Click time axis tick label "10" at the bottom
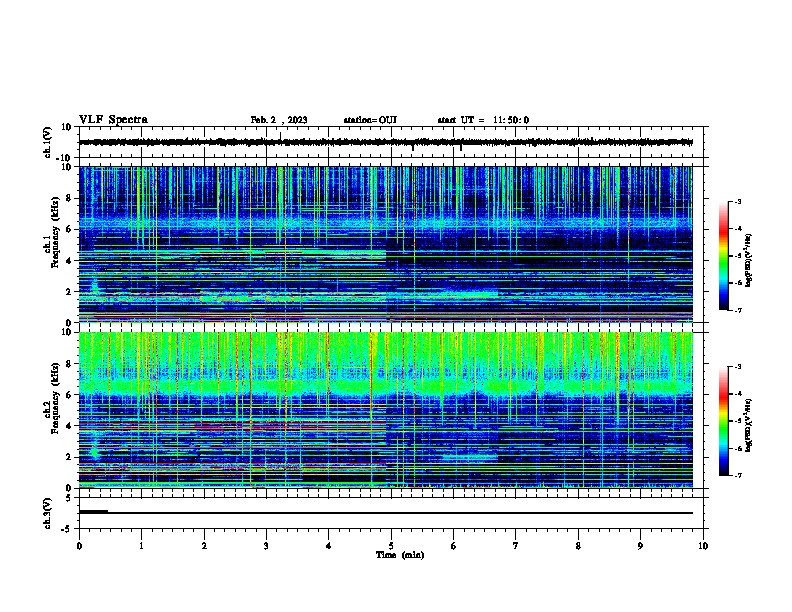Viewport: 792px width, 612px height. tap(703, 546)
